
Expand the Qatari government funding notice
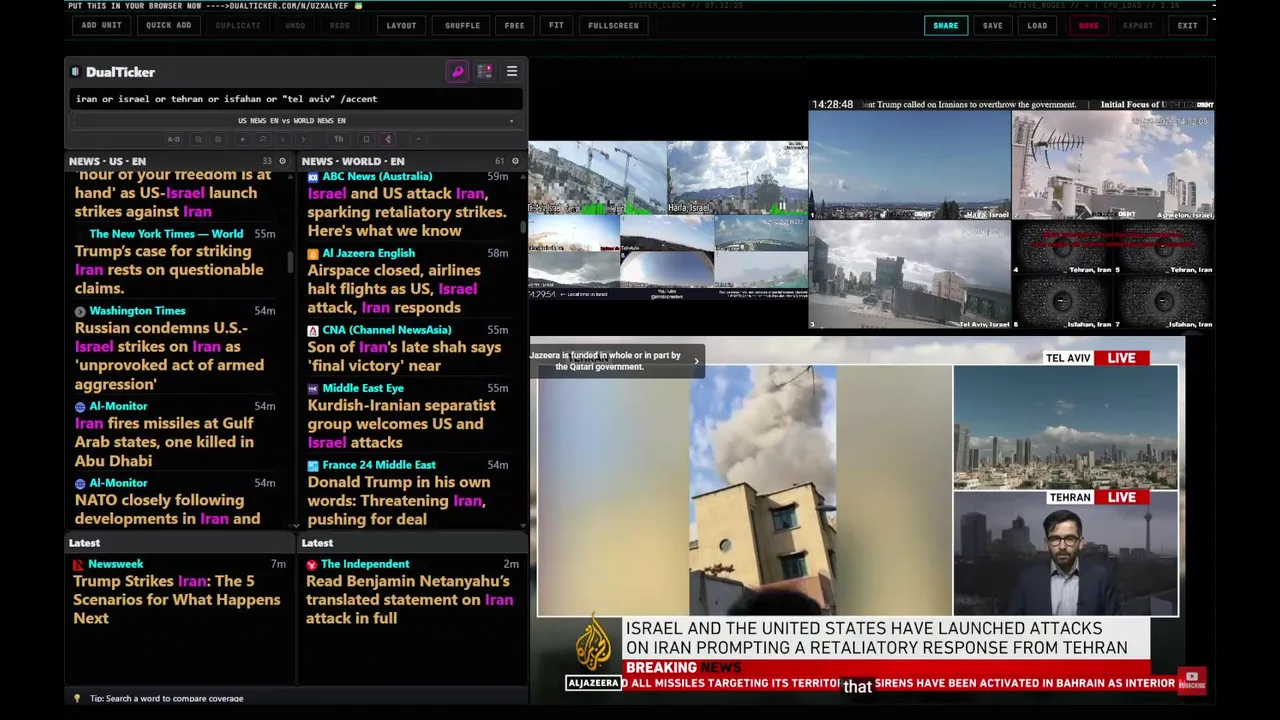696,361
